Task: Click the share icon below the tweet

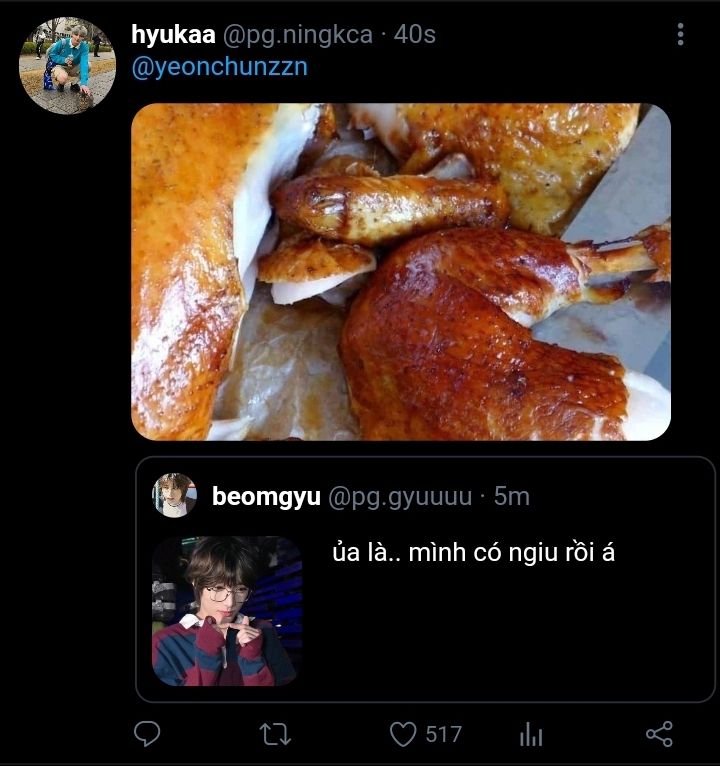Action: 659,735
